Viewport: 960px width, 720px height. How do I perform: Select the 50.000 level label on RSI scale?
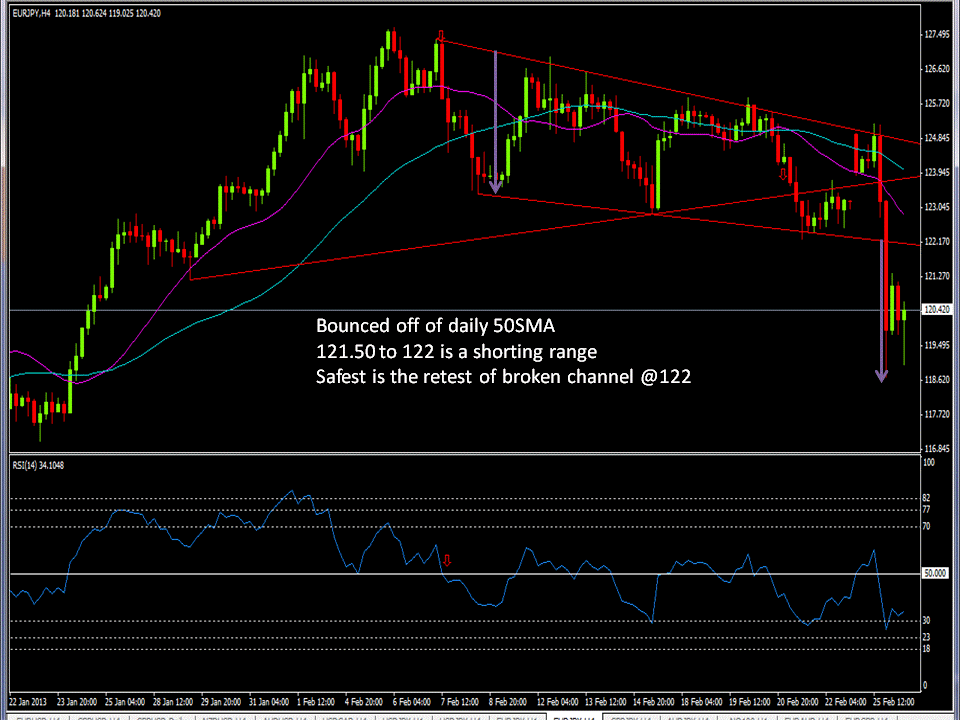click(933, 573)
